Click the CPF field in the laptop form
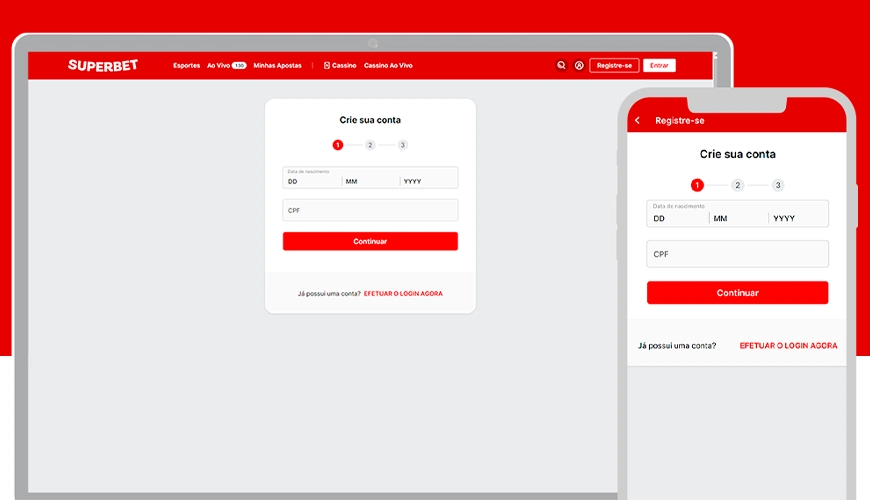 point(370,210)
